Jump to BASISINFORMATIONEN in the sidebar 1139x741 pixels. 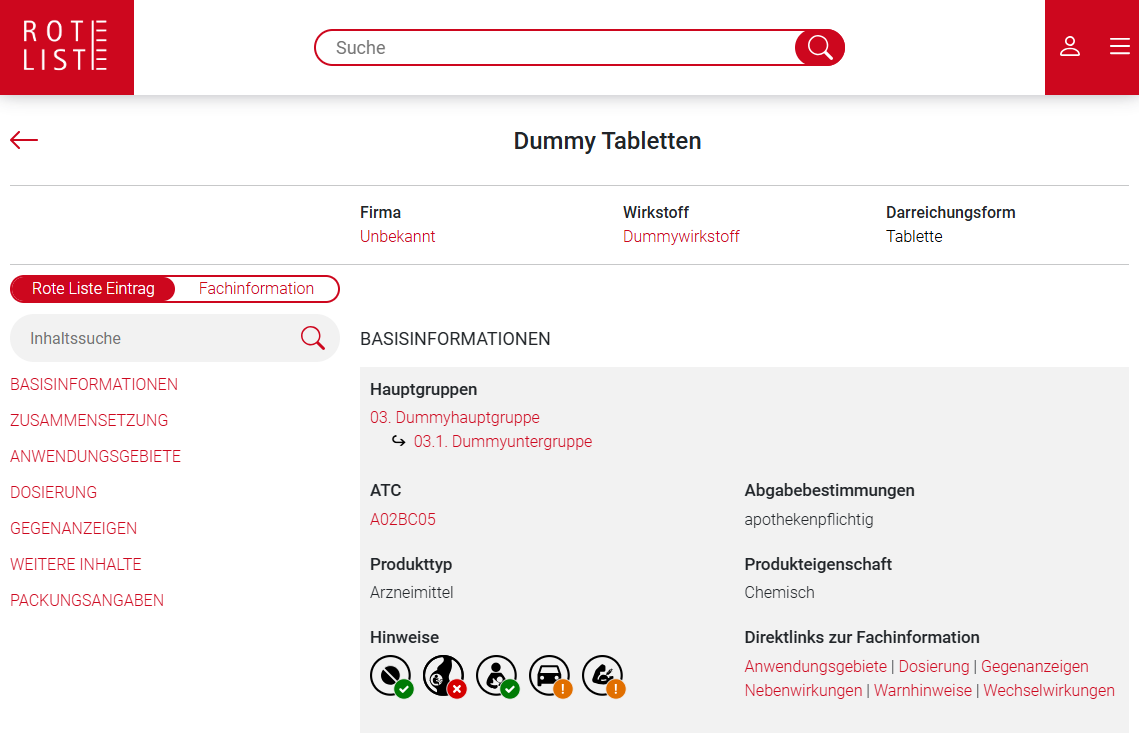click(x=94, y=384)
